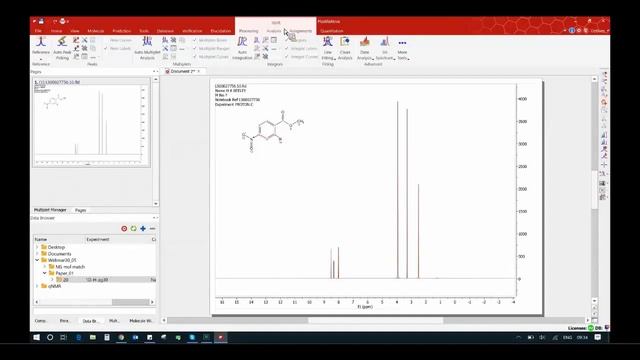Expand the qNMR folder
The image size is (640, 360).
pyautogui.click(x=37, y=286)
